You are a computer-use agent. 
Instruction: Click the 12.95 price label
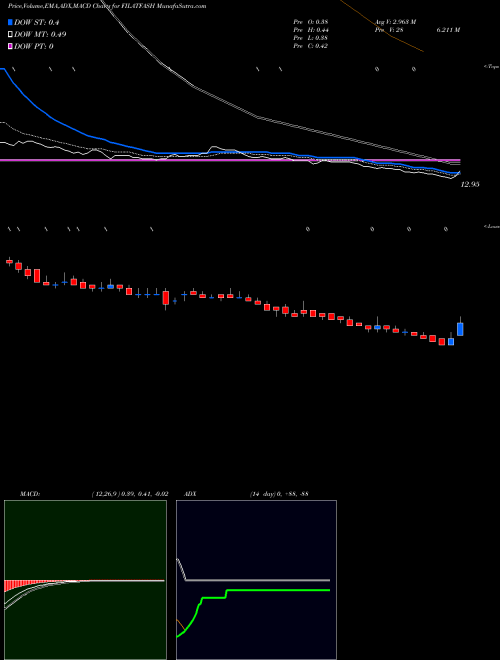(470, 184)
